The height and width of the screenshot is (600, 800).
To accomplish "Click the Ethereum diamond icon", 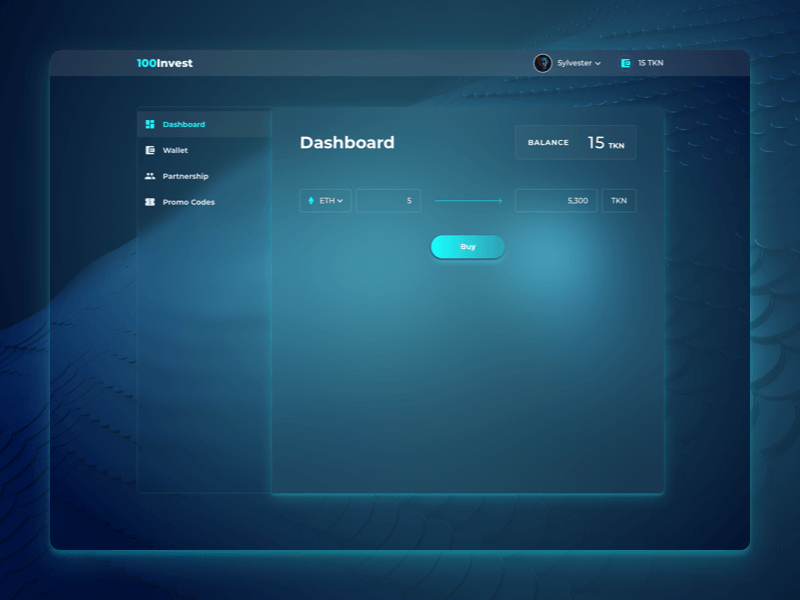I will click(311, 201).
